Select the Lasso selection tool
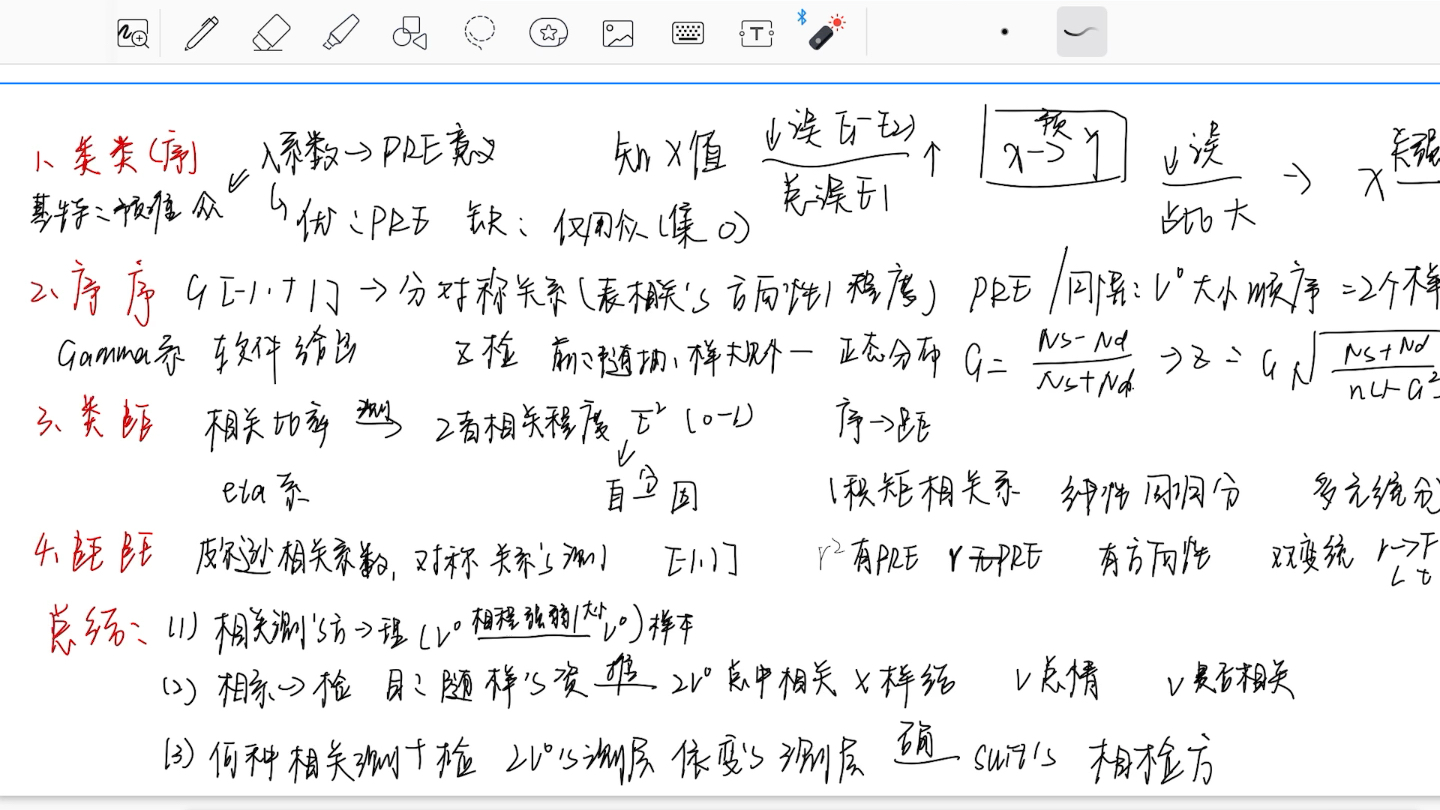This screenshot has height=810, width=1440. pos(480,32)
